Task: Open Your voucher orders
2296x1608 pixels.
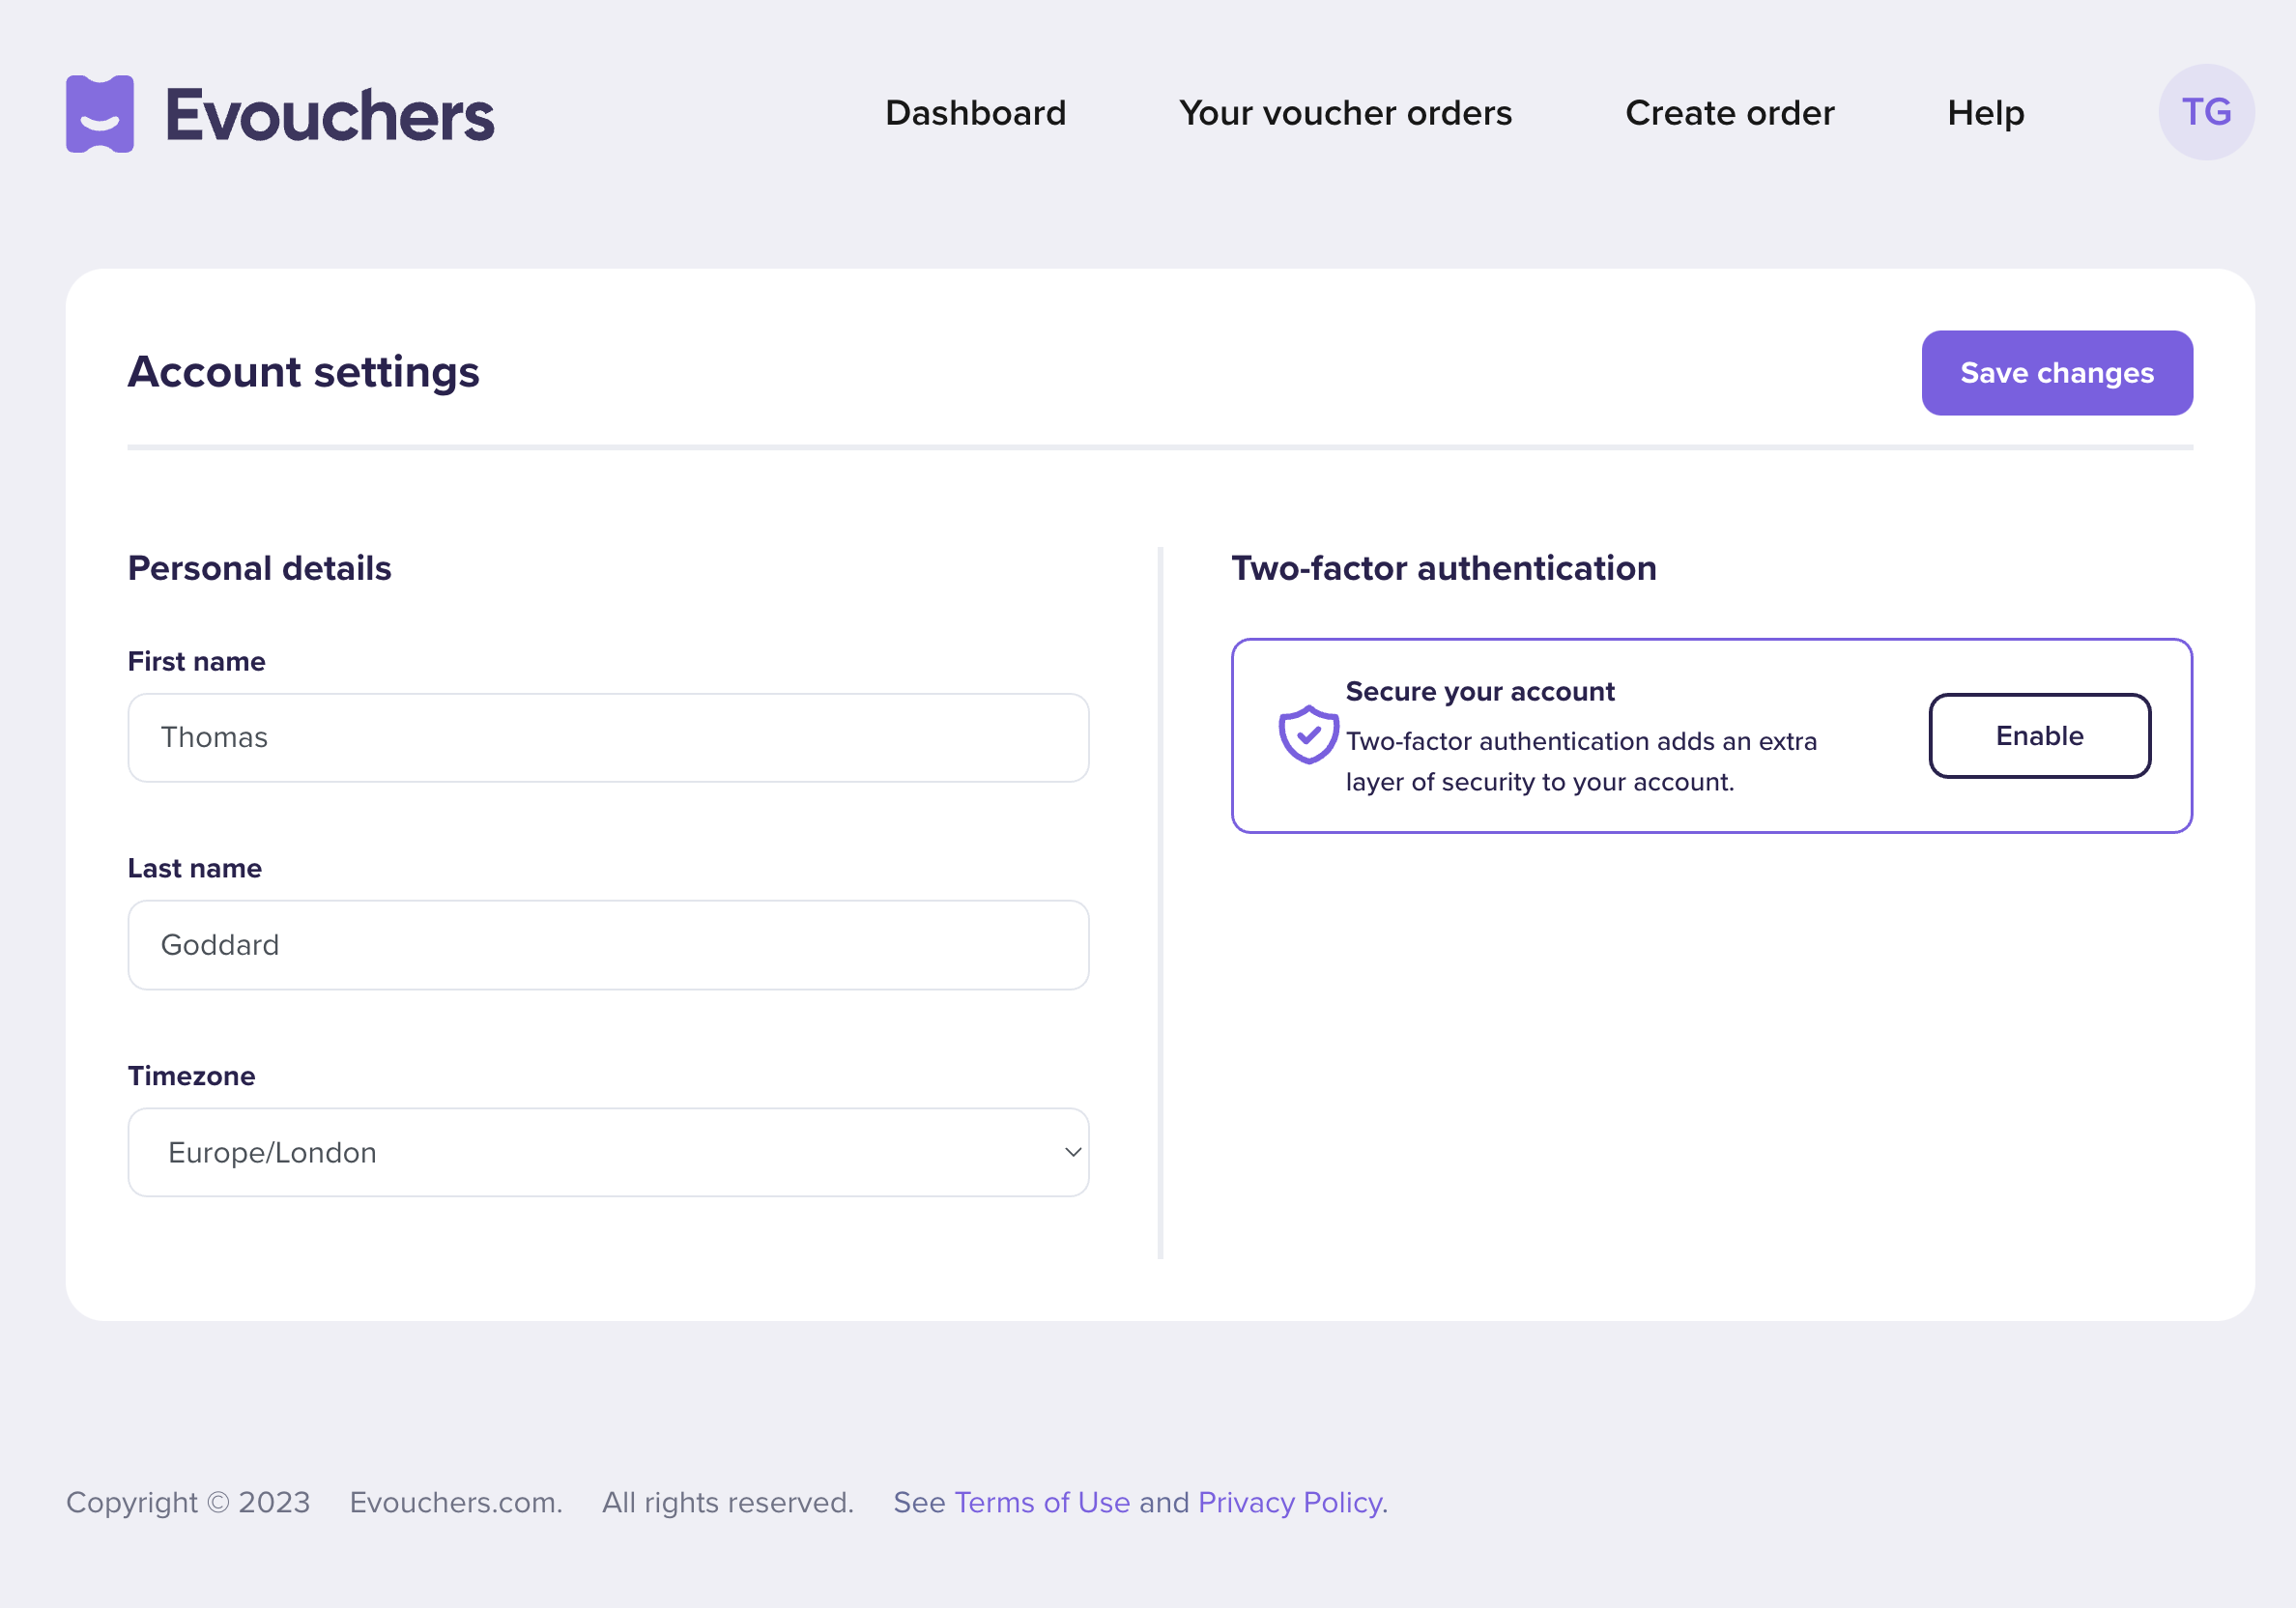Action: (x=1345, y=113)
